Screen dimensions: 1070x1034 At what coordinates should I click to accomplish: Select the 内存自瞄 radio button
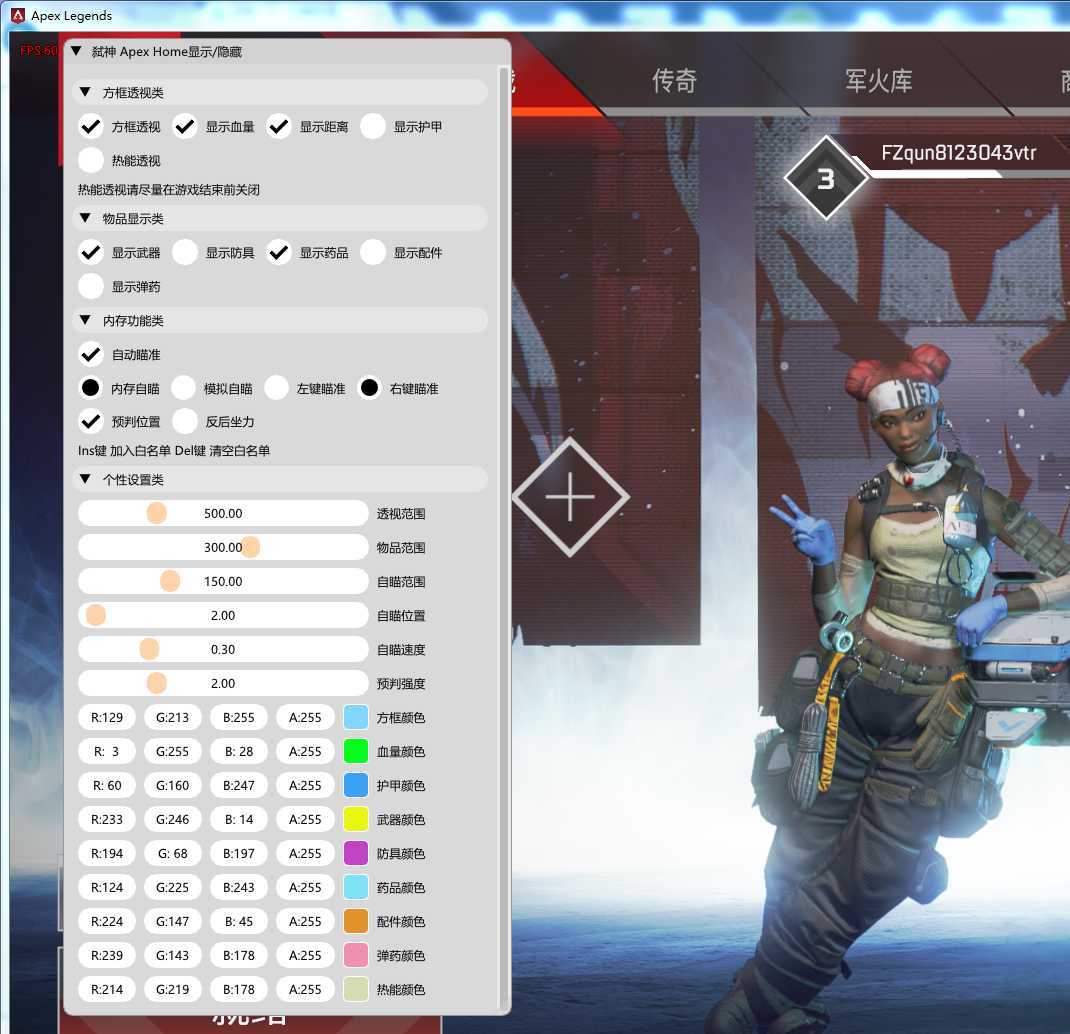coord(90,388)
